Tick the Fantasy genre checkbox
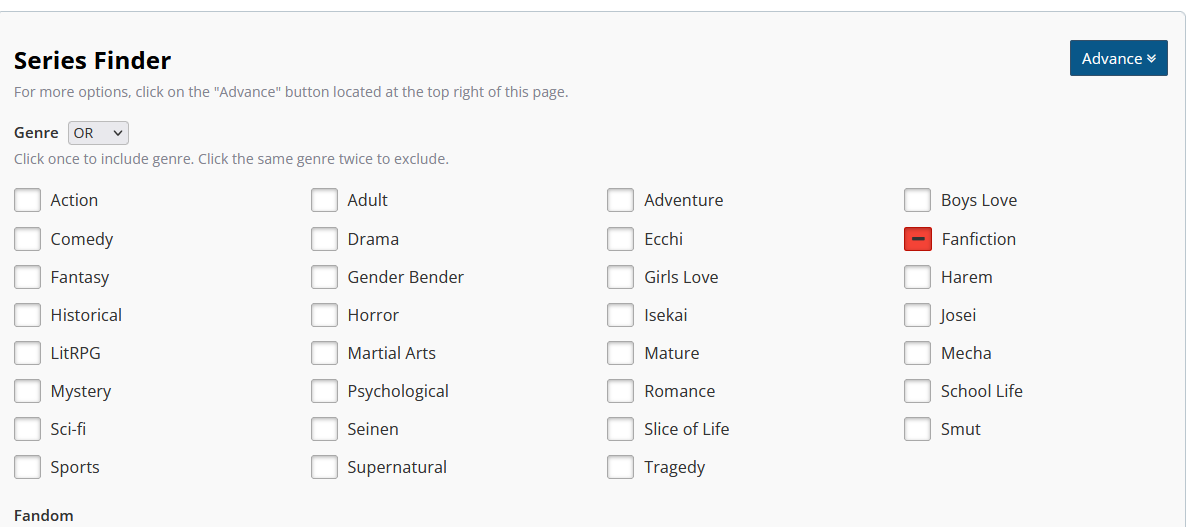The image size is (1190, 527). pos(28,277)
